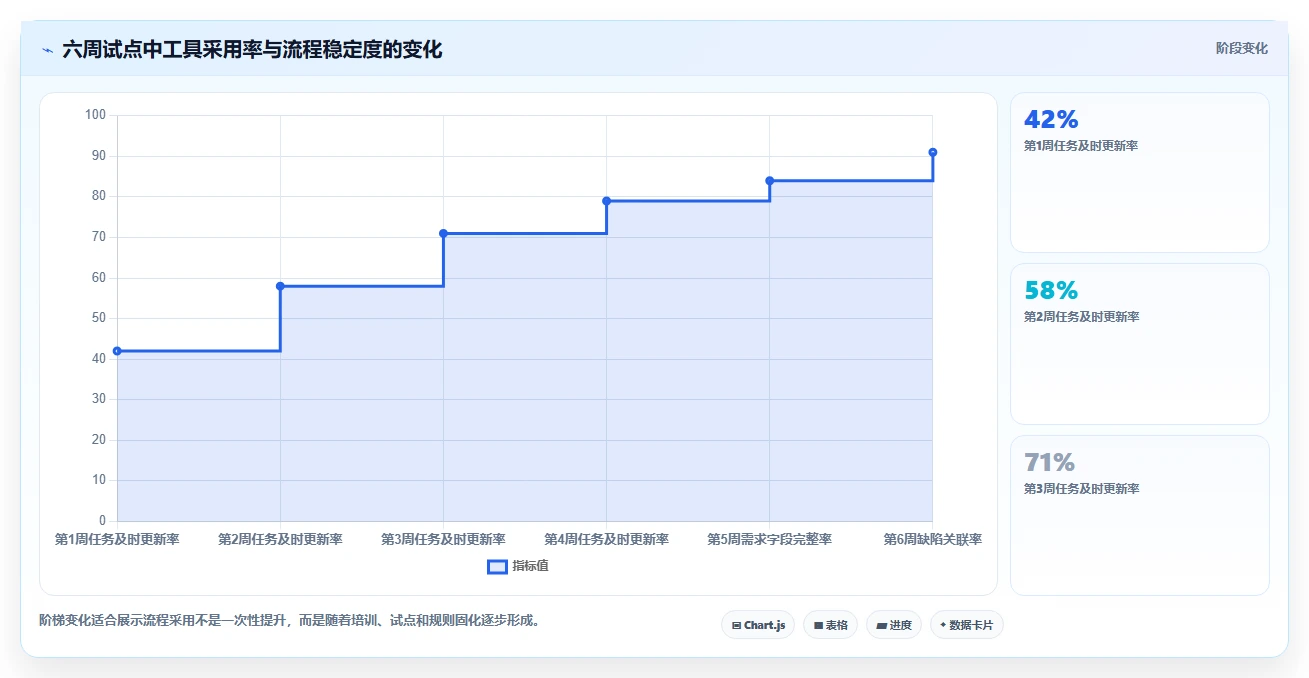1309x678 pixels.
Task: Open the 58% 第2周任务及时更新率 card
Action: coord(1140,344)
